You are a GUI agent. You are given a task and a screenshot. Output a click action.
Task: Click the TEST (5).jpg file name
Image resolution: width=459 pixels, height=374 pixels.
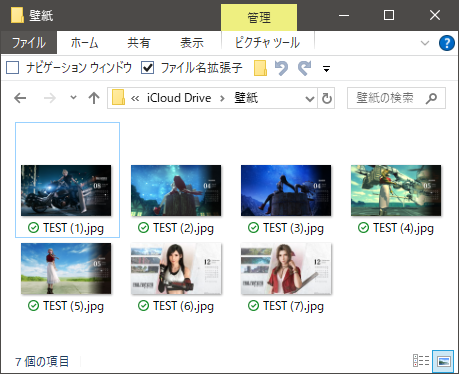(73, 306)
